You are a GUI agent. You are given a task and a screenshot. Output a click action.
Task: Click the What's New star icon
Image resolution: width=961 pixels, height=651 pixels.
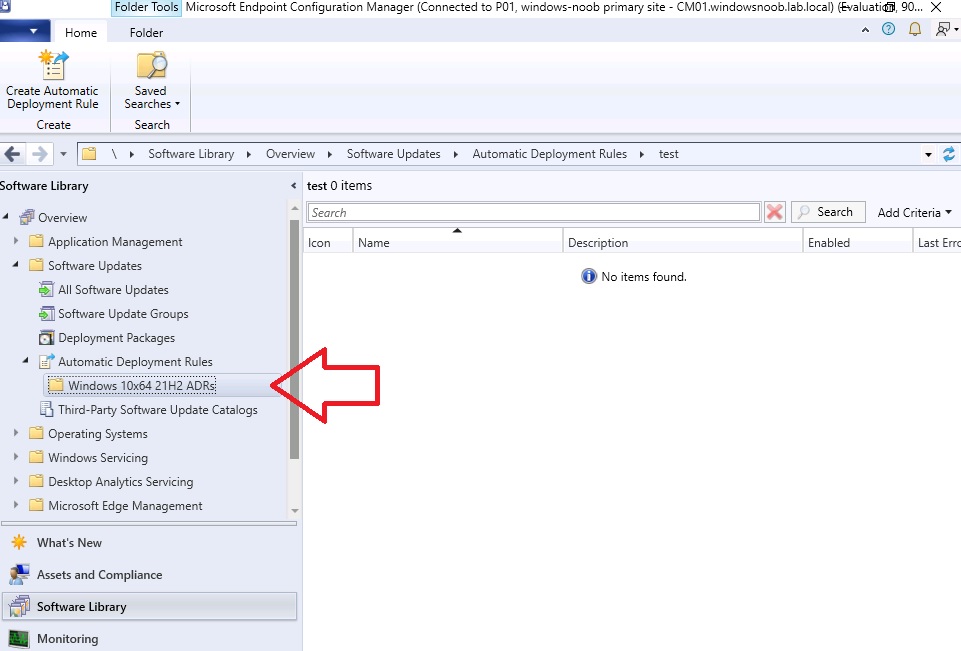tap(19, 542)
